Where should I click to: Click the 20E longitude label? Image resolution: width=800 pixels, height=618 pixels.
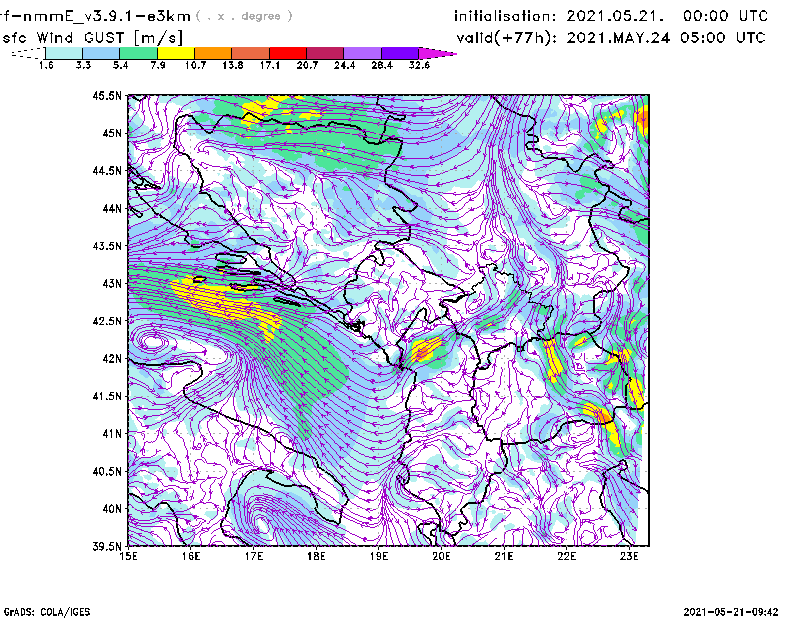pyautogui.click(x=441, y=556)
